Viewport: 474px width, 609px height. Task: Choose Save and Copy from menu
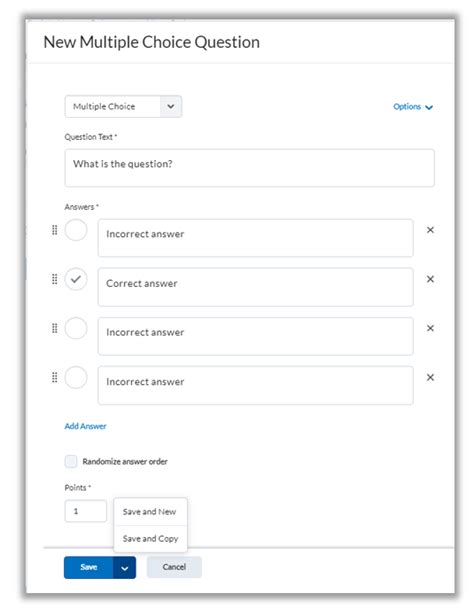150,539
